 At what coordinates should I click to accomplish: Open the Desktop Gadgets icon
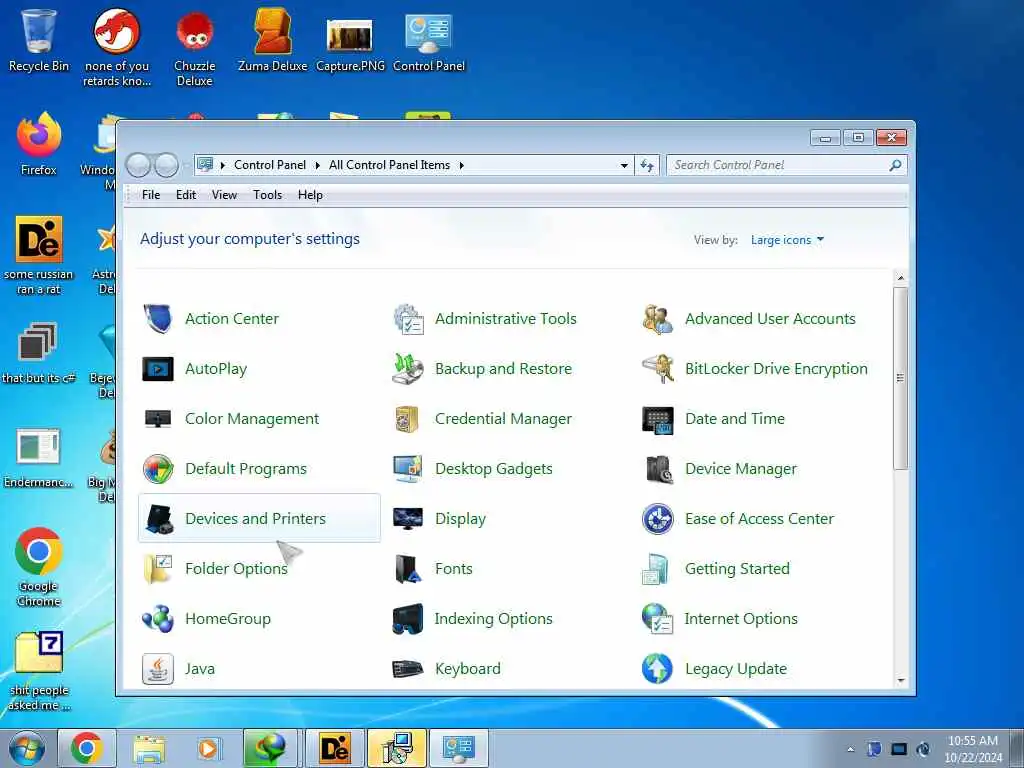coord(408,469)
